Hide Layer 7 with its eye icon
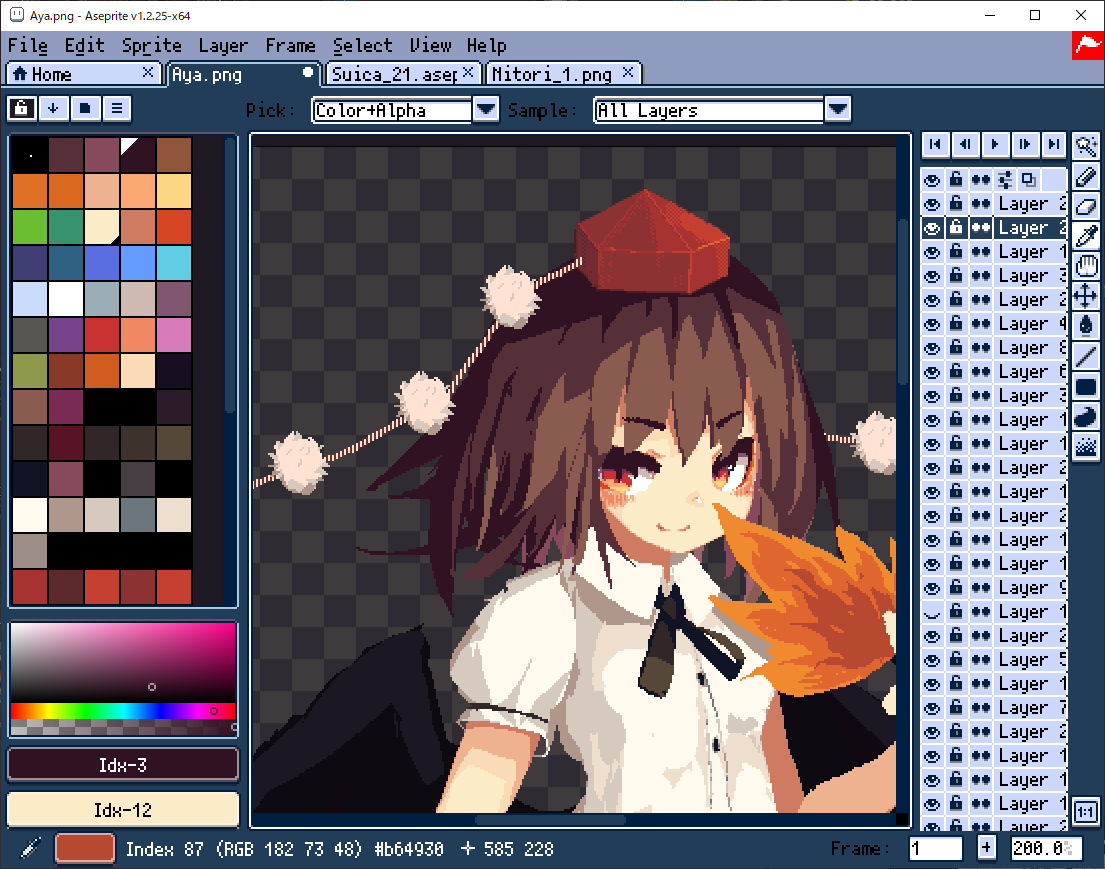The image size is (1105, 869). (932, 708)
